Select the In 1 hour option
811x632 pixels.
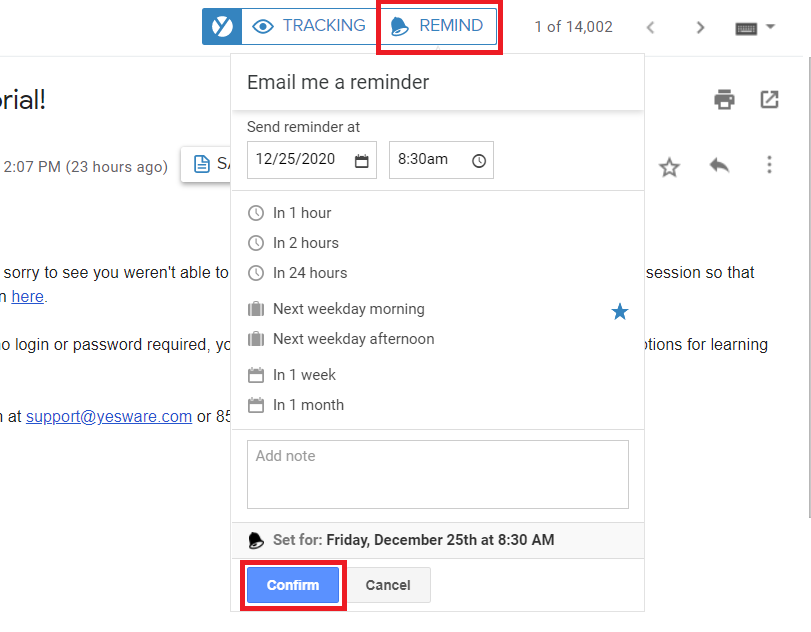pyautogui.click(x=301, y=213)
